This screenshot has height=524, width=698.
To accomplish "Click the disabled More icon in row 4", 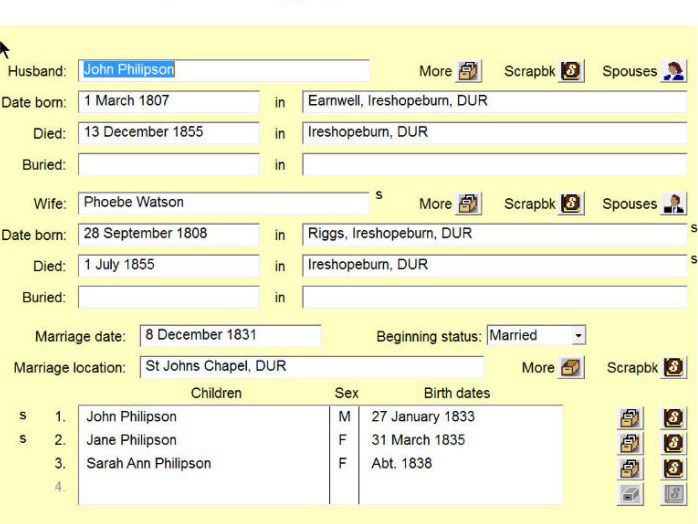I will click(630, 493).
